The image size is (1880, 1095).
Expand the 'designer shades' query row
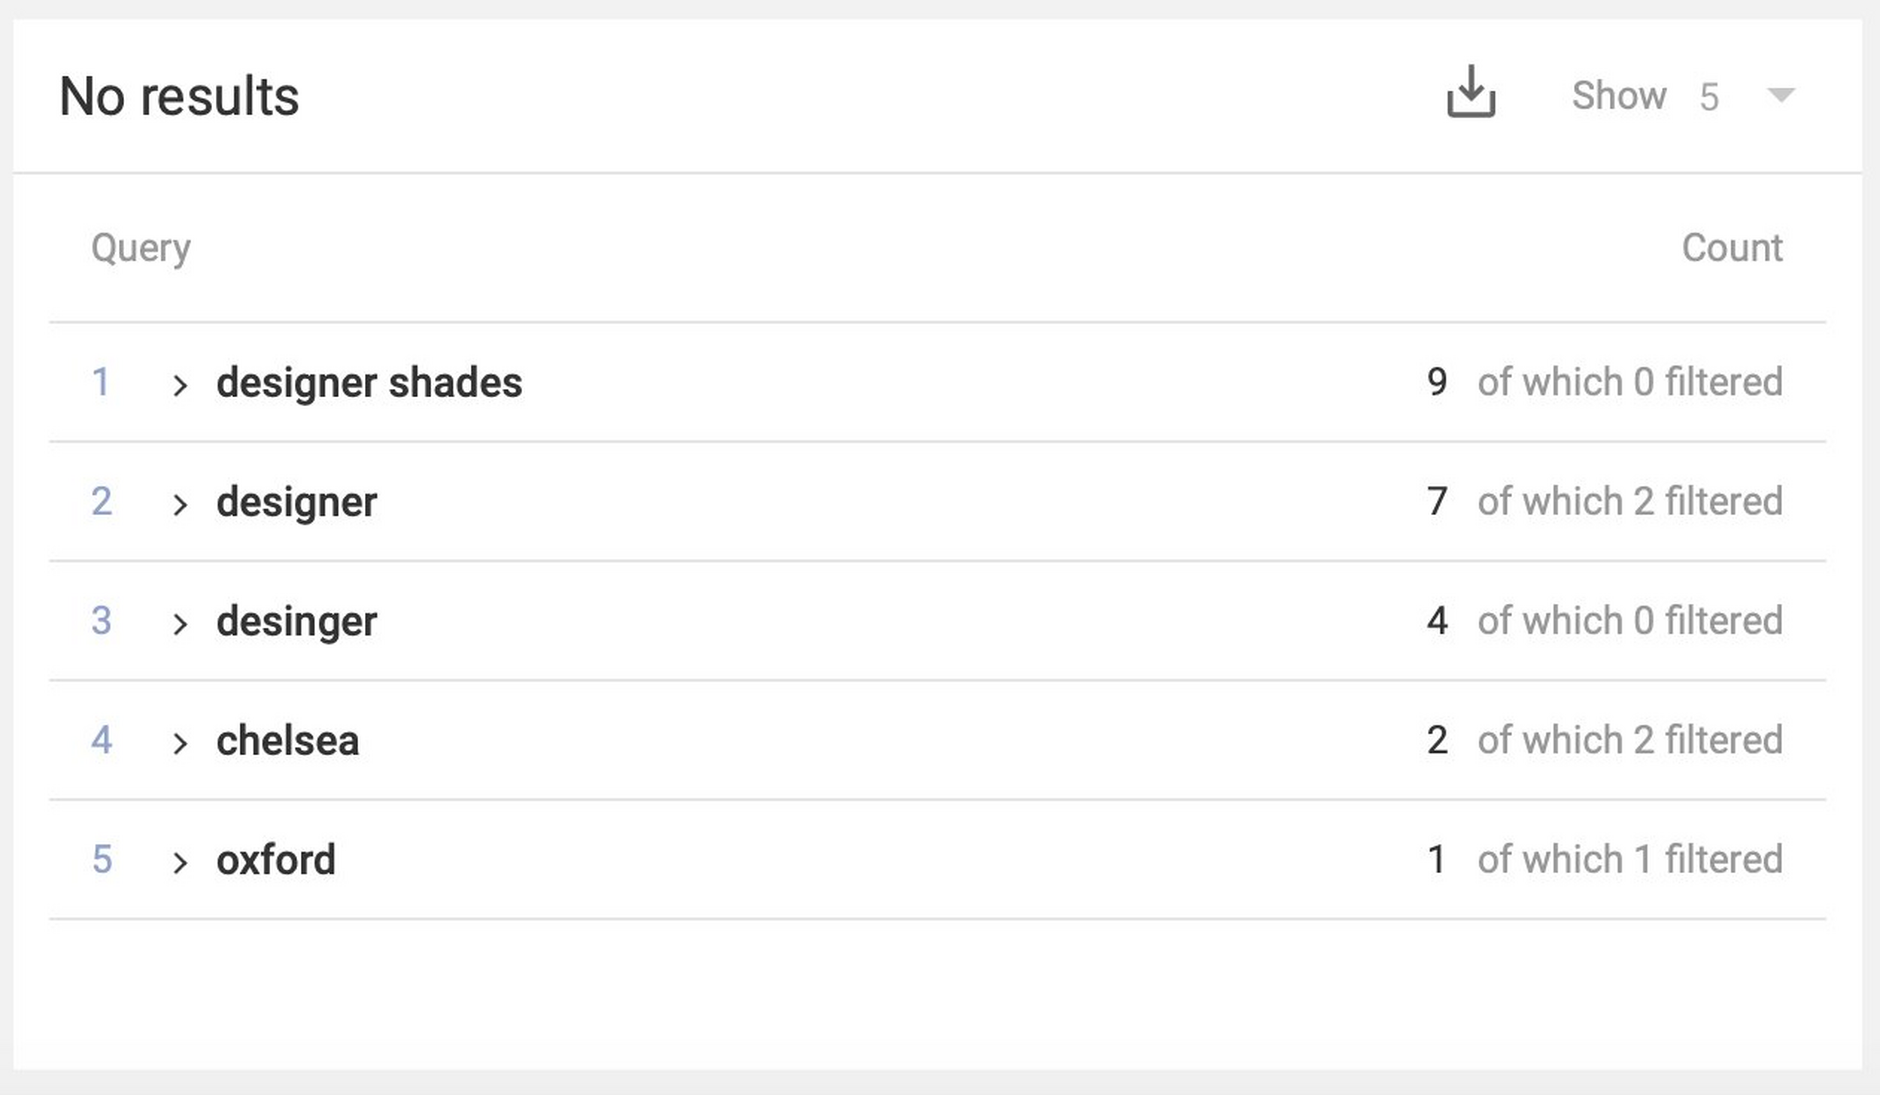[180, 385]
